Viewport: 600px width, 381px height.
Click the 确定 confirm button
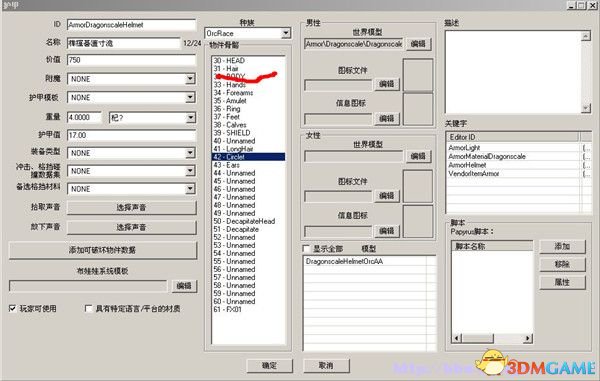[270, 366]
